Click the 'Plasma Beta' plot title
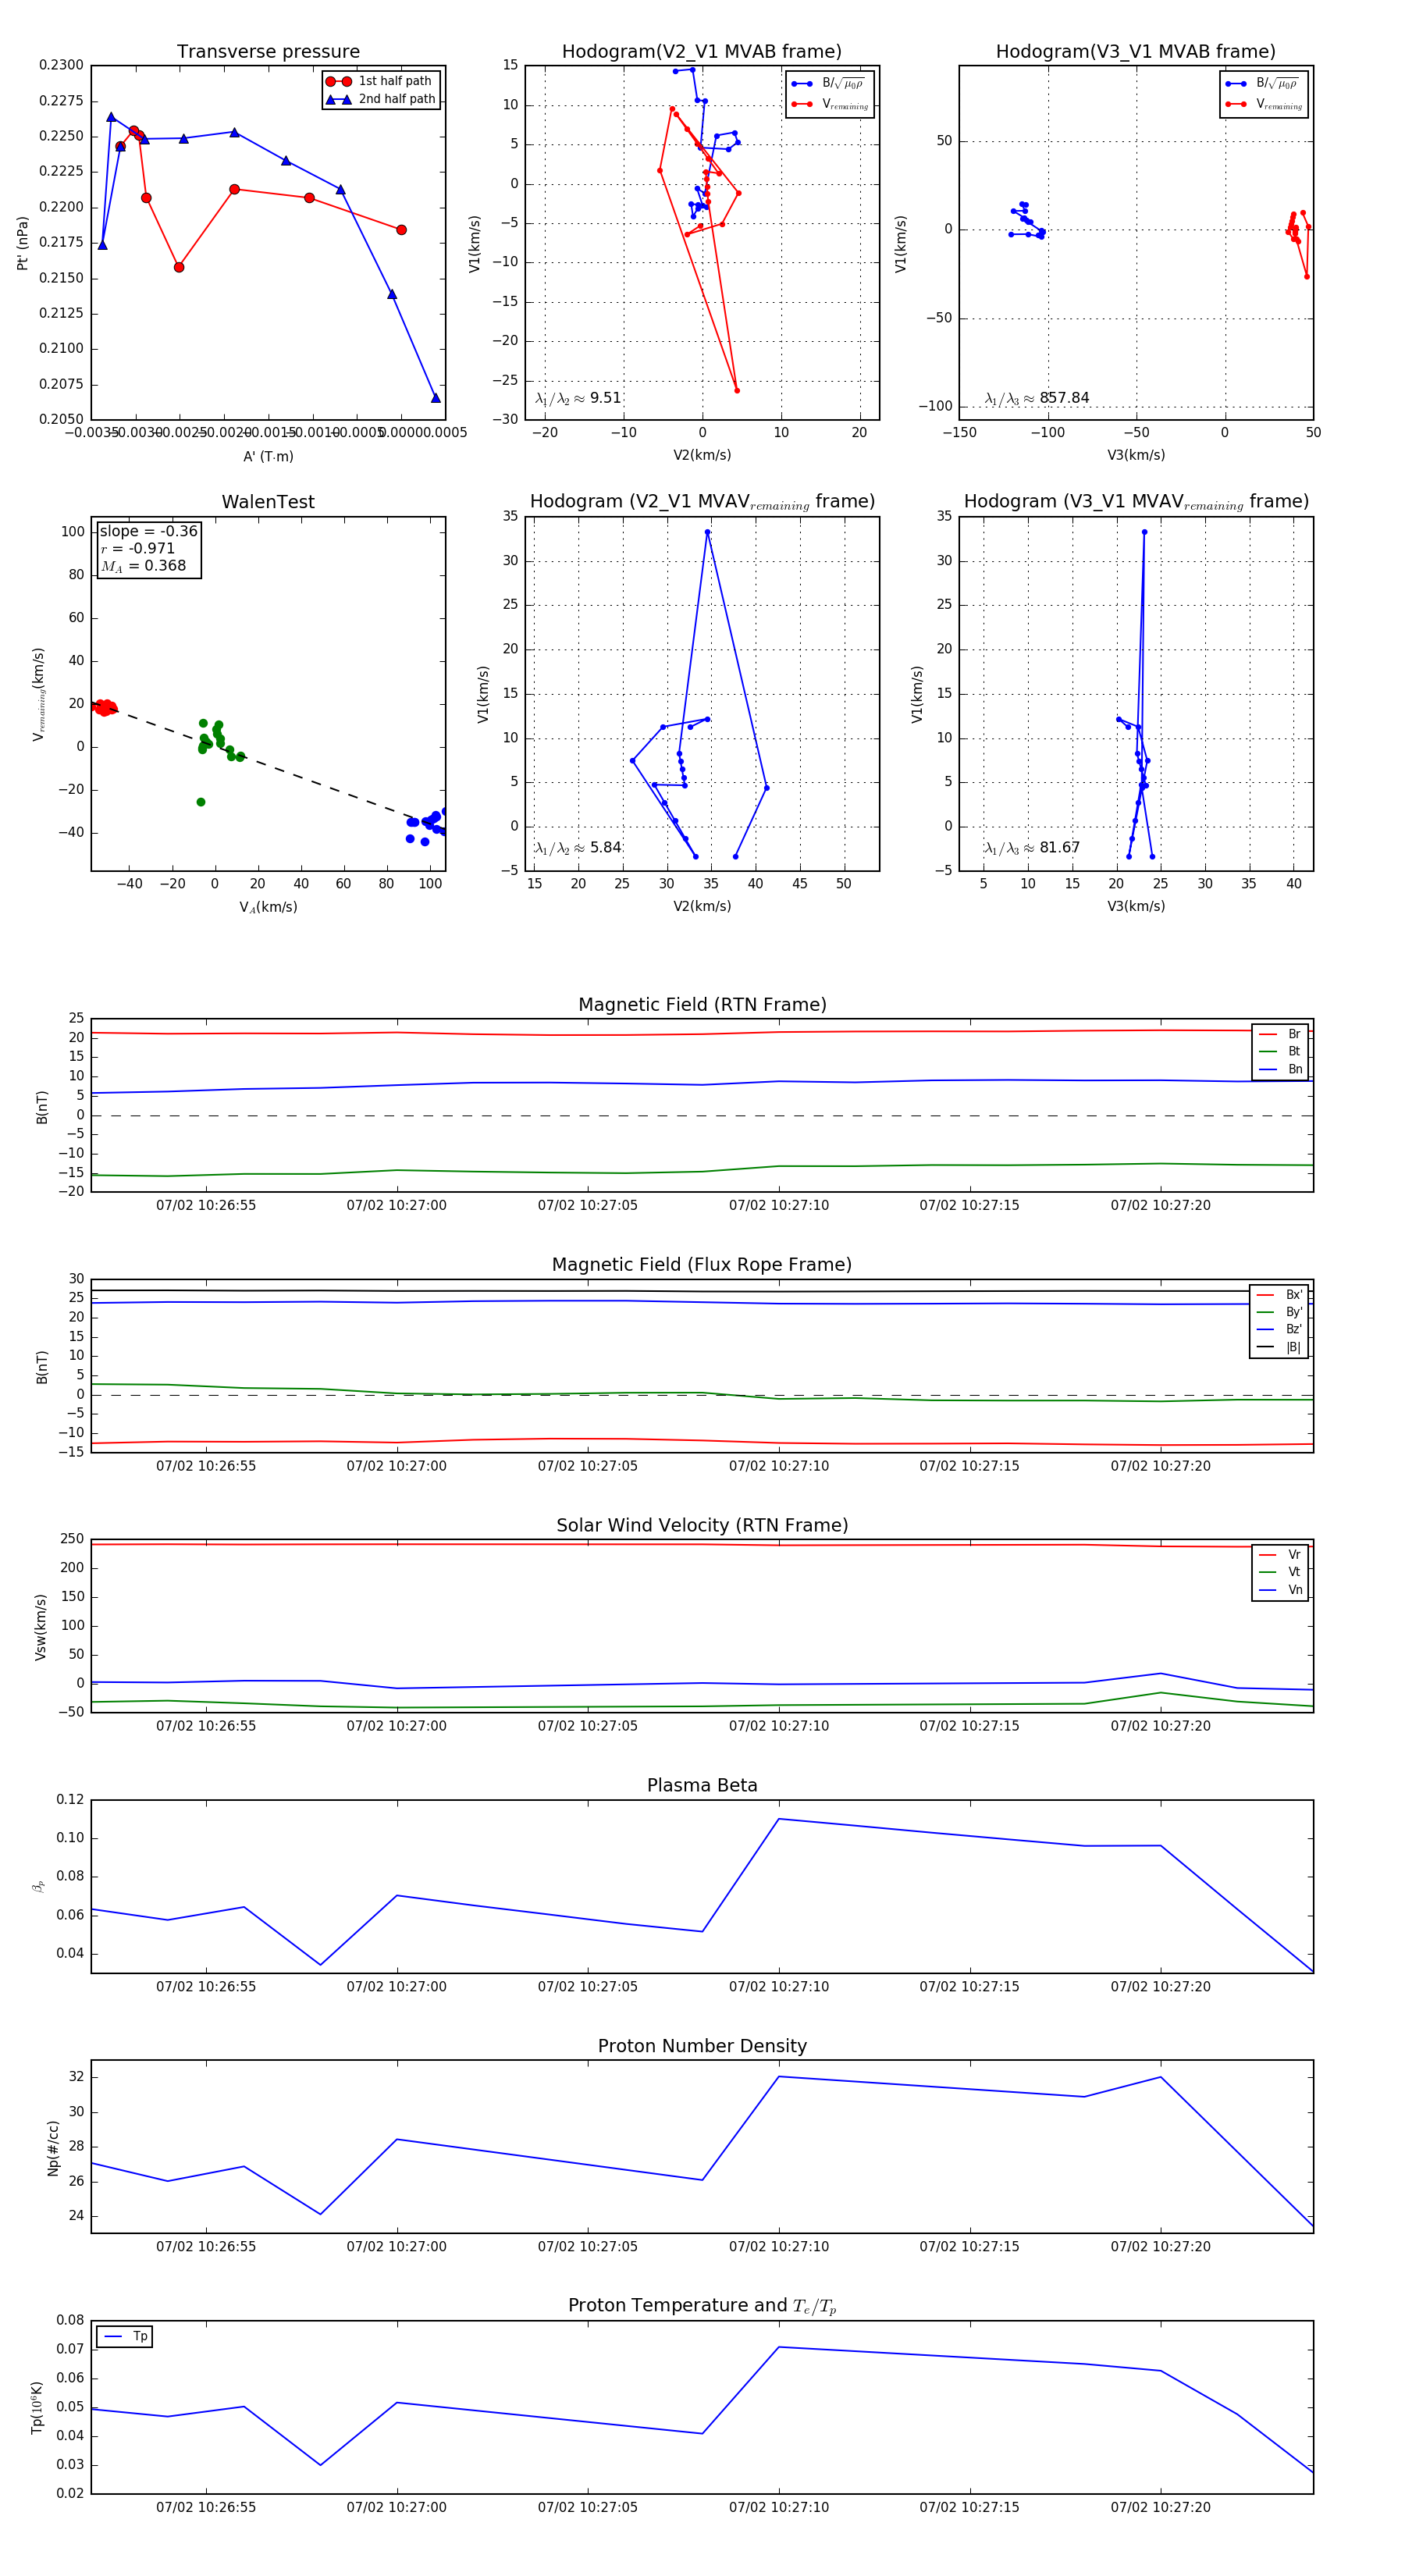The height and width of the screenshot is (2576, 1405). click(702, 1785)
